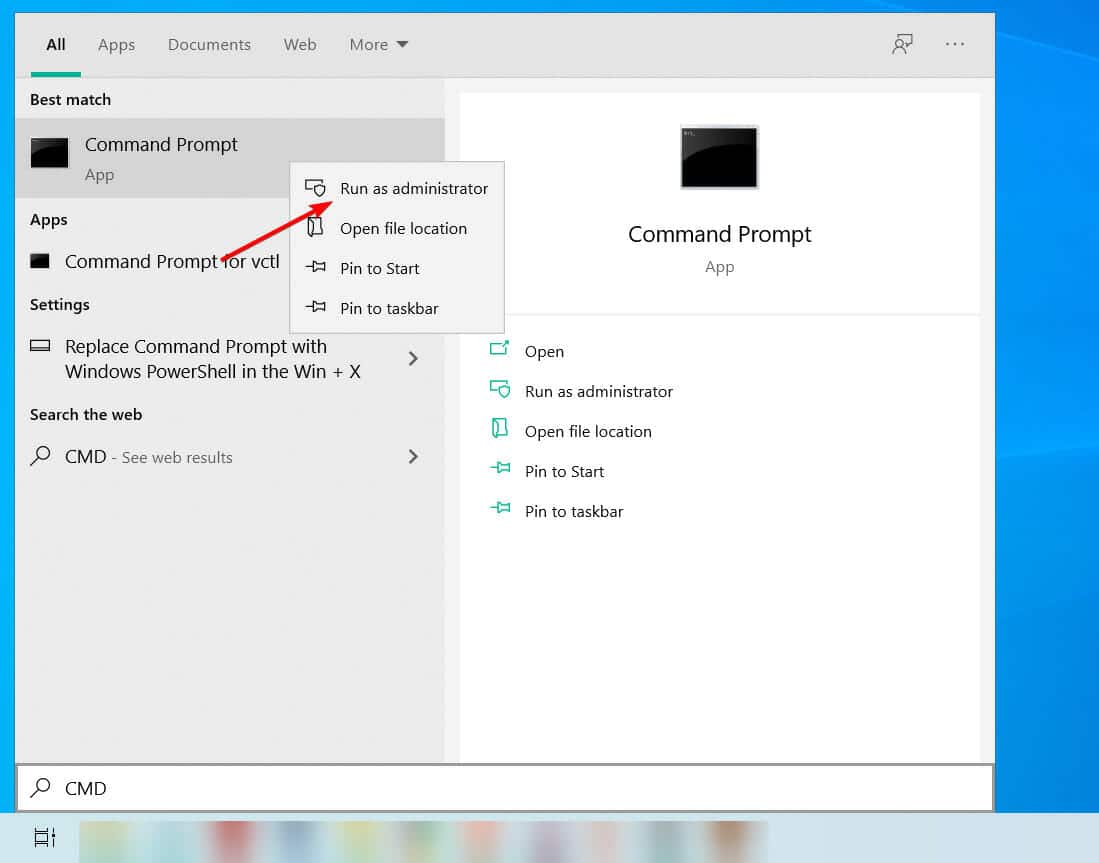Click the large Command Prompt preview icon
The image size is (1099, 863).
tap(719, 157)
